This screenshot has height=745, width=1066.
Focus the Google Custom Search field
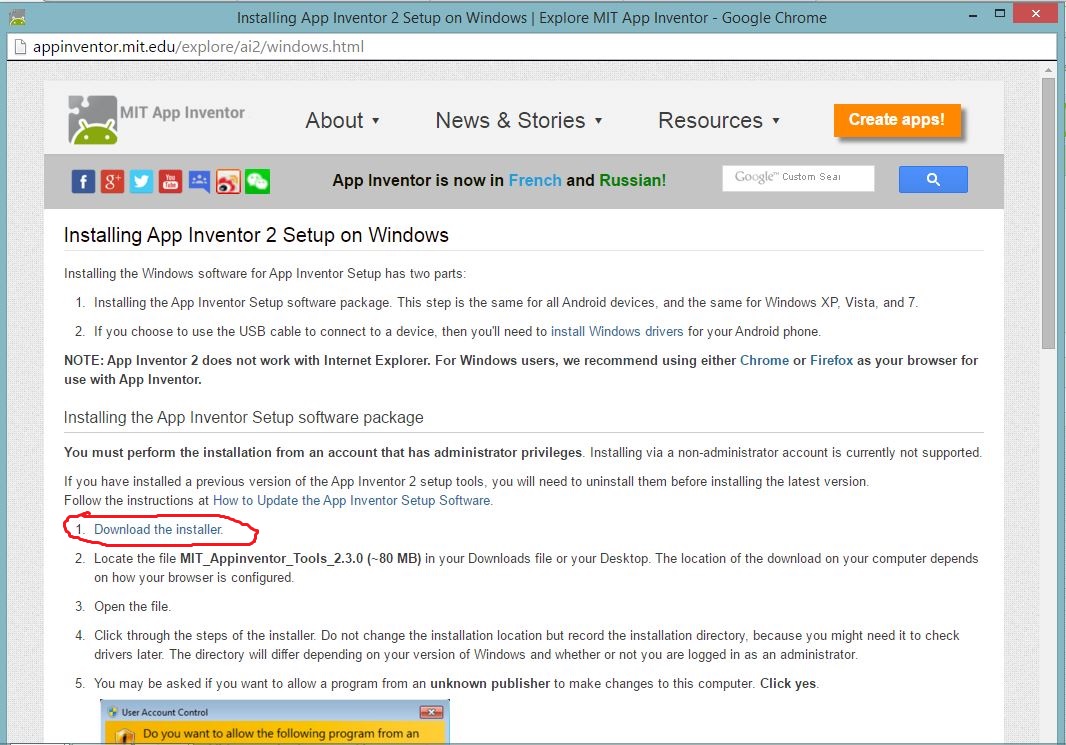click(x=798, y=178)
